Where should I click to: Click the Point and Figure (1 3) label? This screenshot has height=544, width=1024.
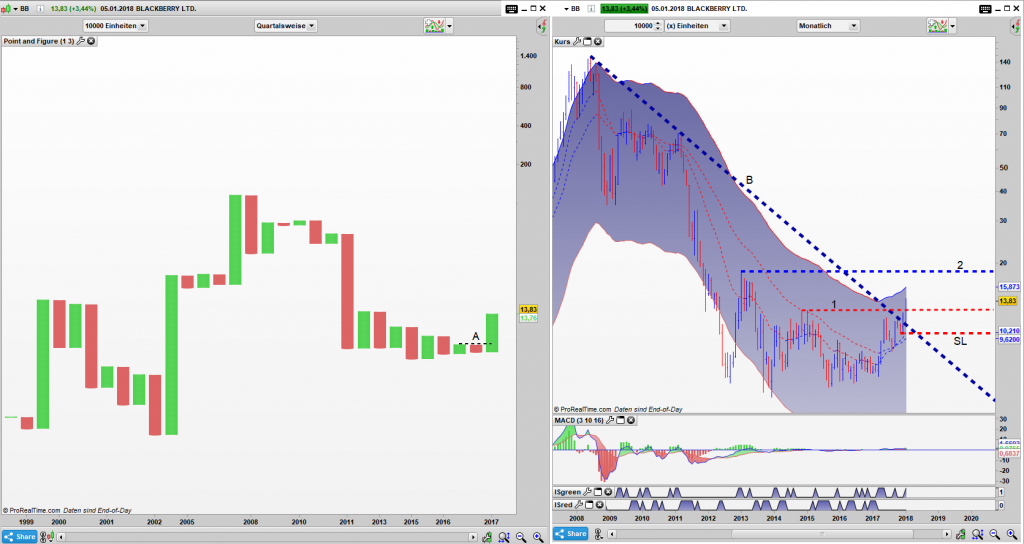coord(39,41)
